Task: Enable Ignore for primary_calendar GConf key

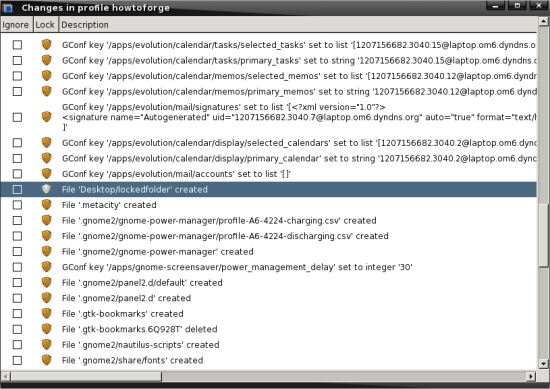Action: pyautogui.click(x=17, y=159)
